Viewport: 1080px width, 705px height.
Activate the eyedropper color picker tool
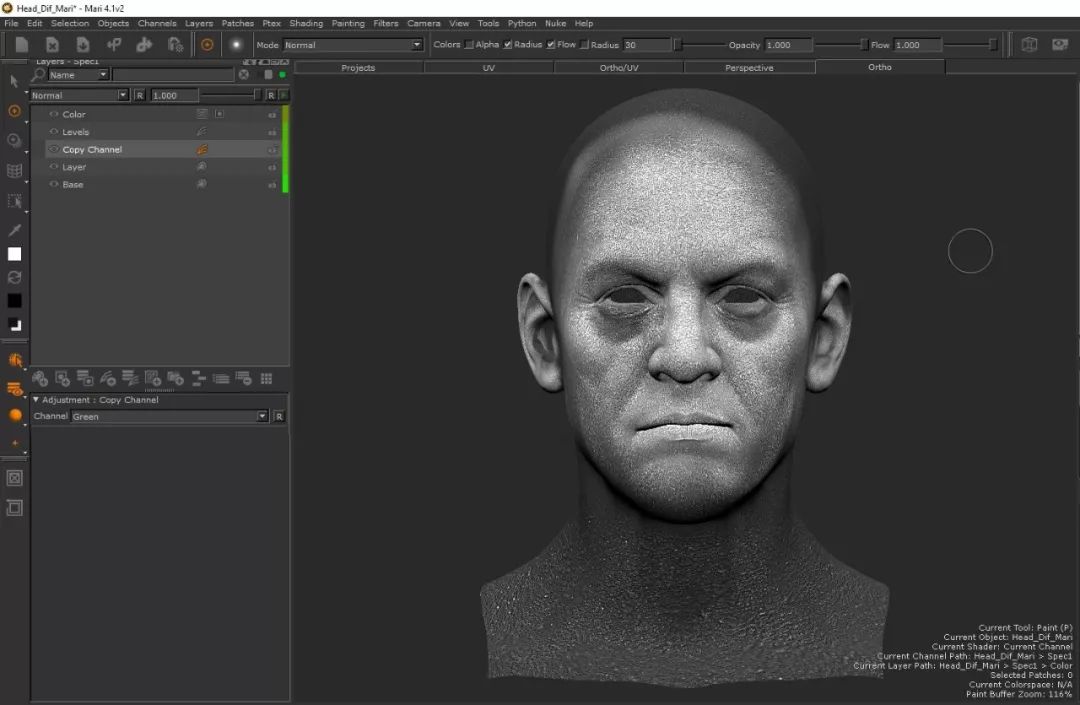coord(14,230)
